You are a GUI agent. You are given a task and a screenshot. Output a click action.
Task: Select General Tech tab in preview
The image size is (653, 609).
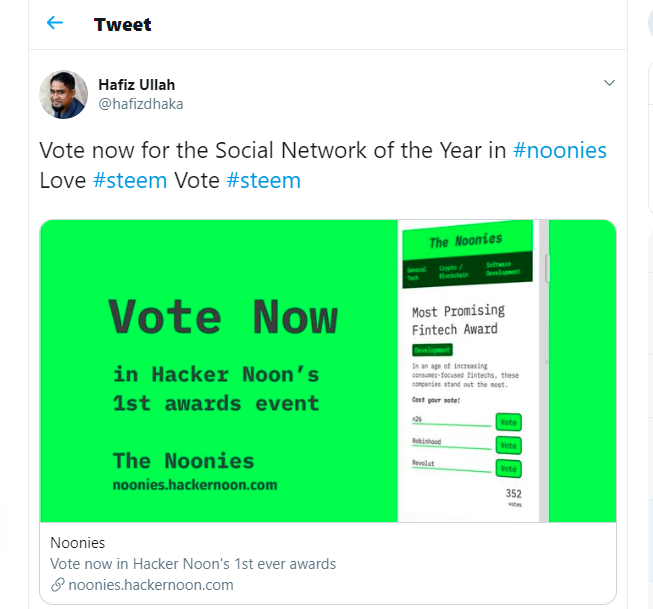[x=416, y=274]
